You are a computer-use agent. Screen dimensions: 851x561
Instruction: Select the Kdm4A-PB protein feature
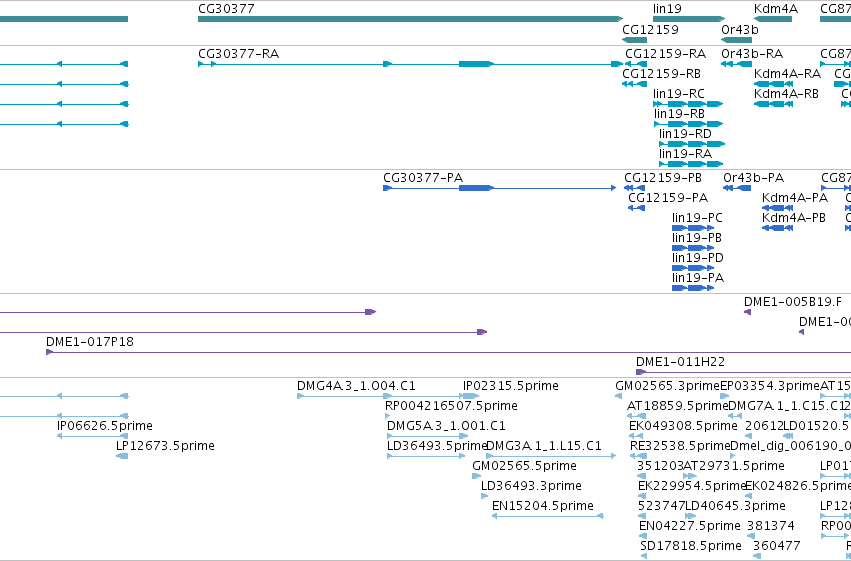777,228
